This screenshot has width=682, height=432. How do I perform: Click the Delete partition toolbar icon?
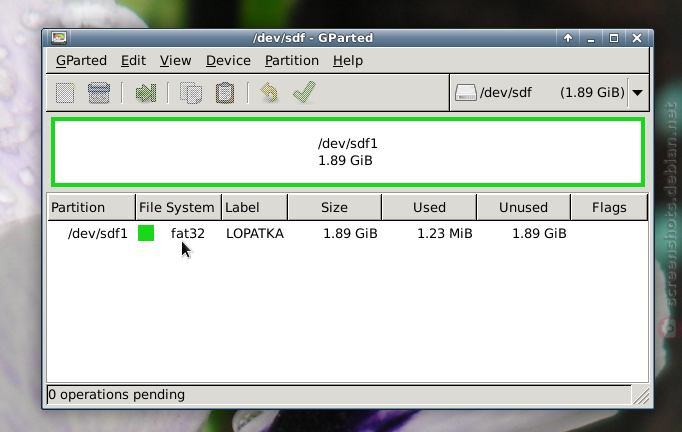[99, 93]
